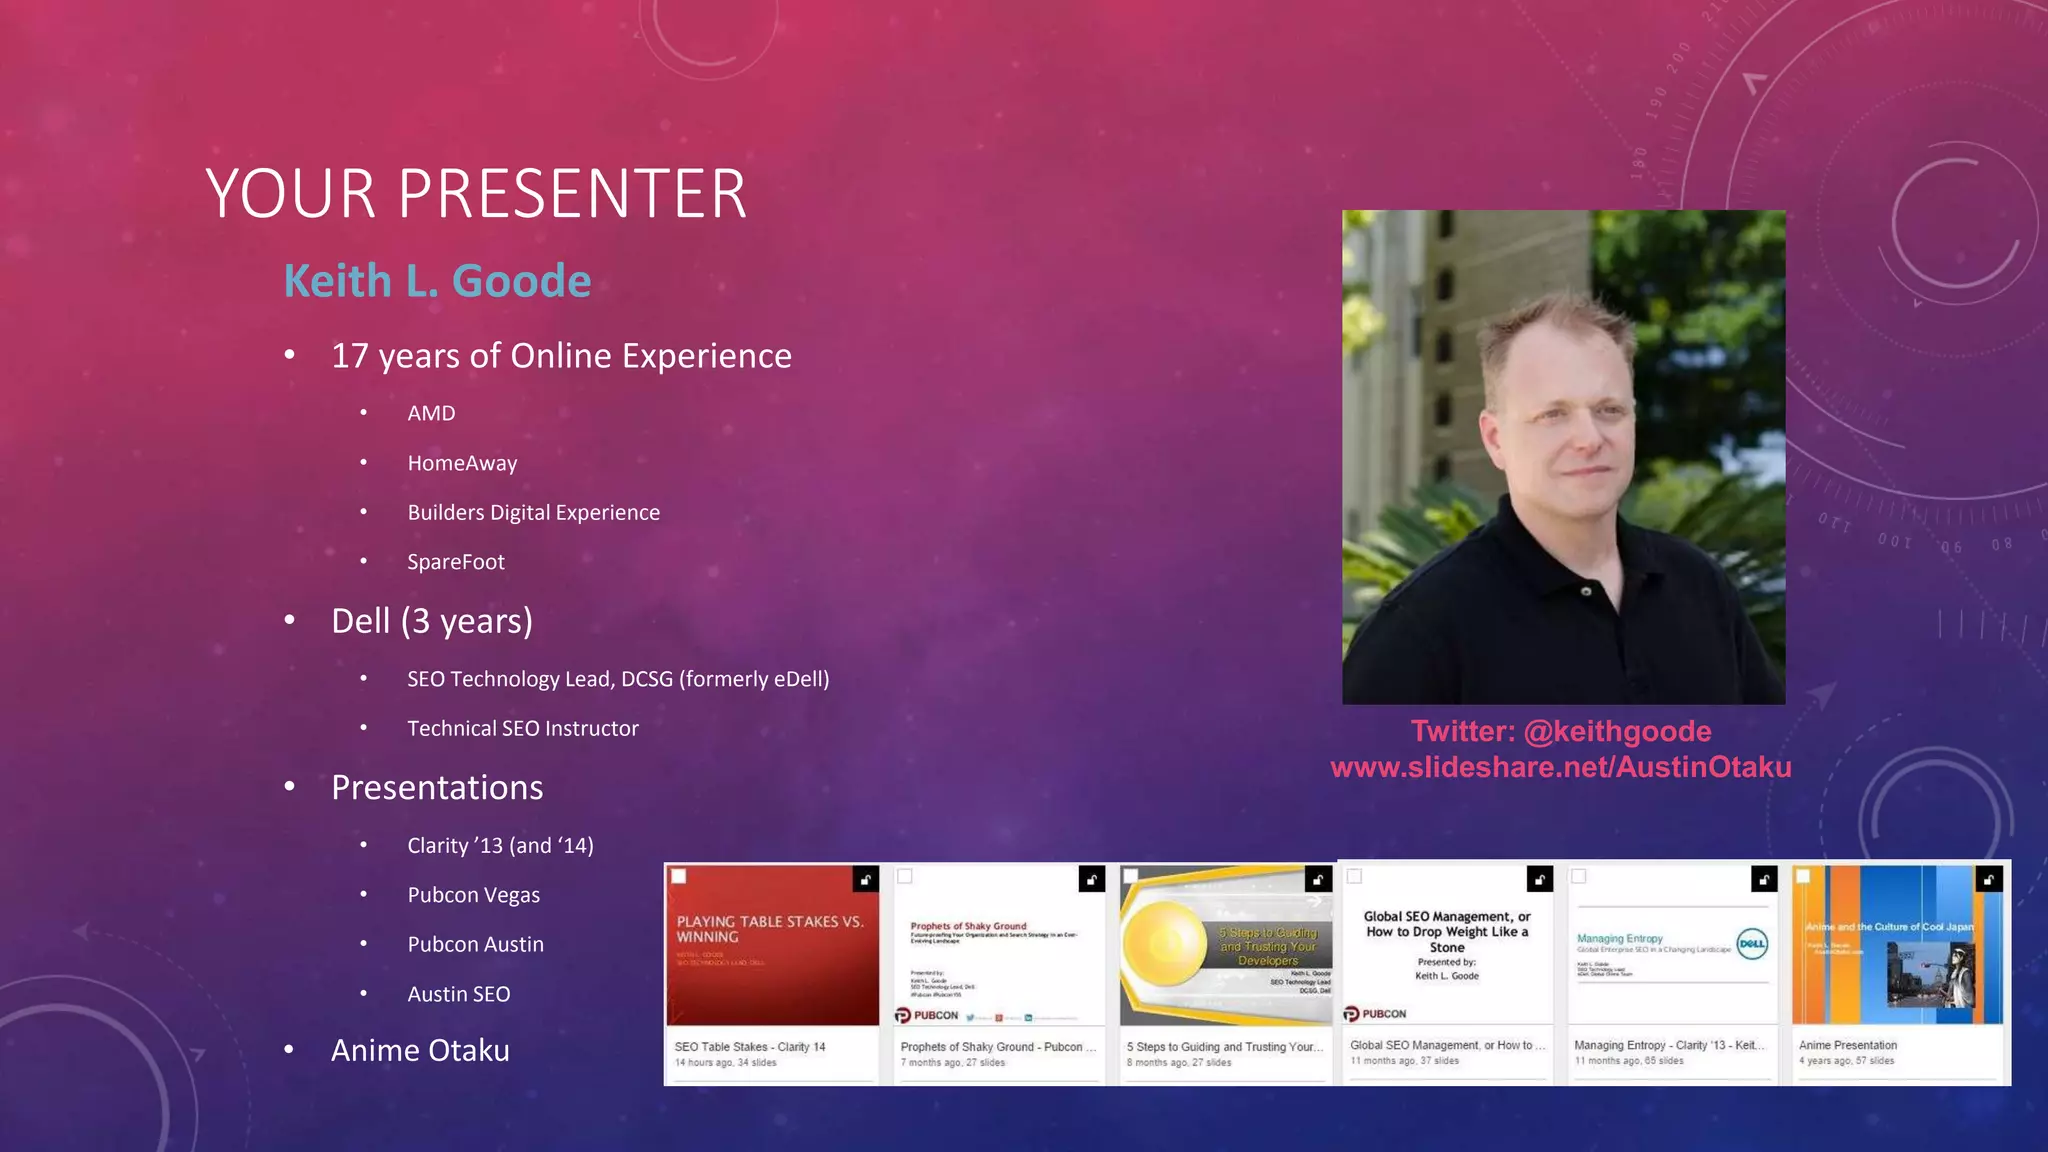The height and width of the screenshot is (1152, 2048).
Task: Click the Twitter @keithgoode handle
Action: [1616, 731]
